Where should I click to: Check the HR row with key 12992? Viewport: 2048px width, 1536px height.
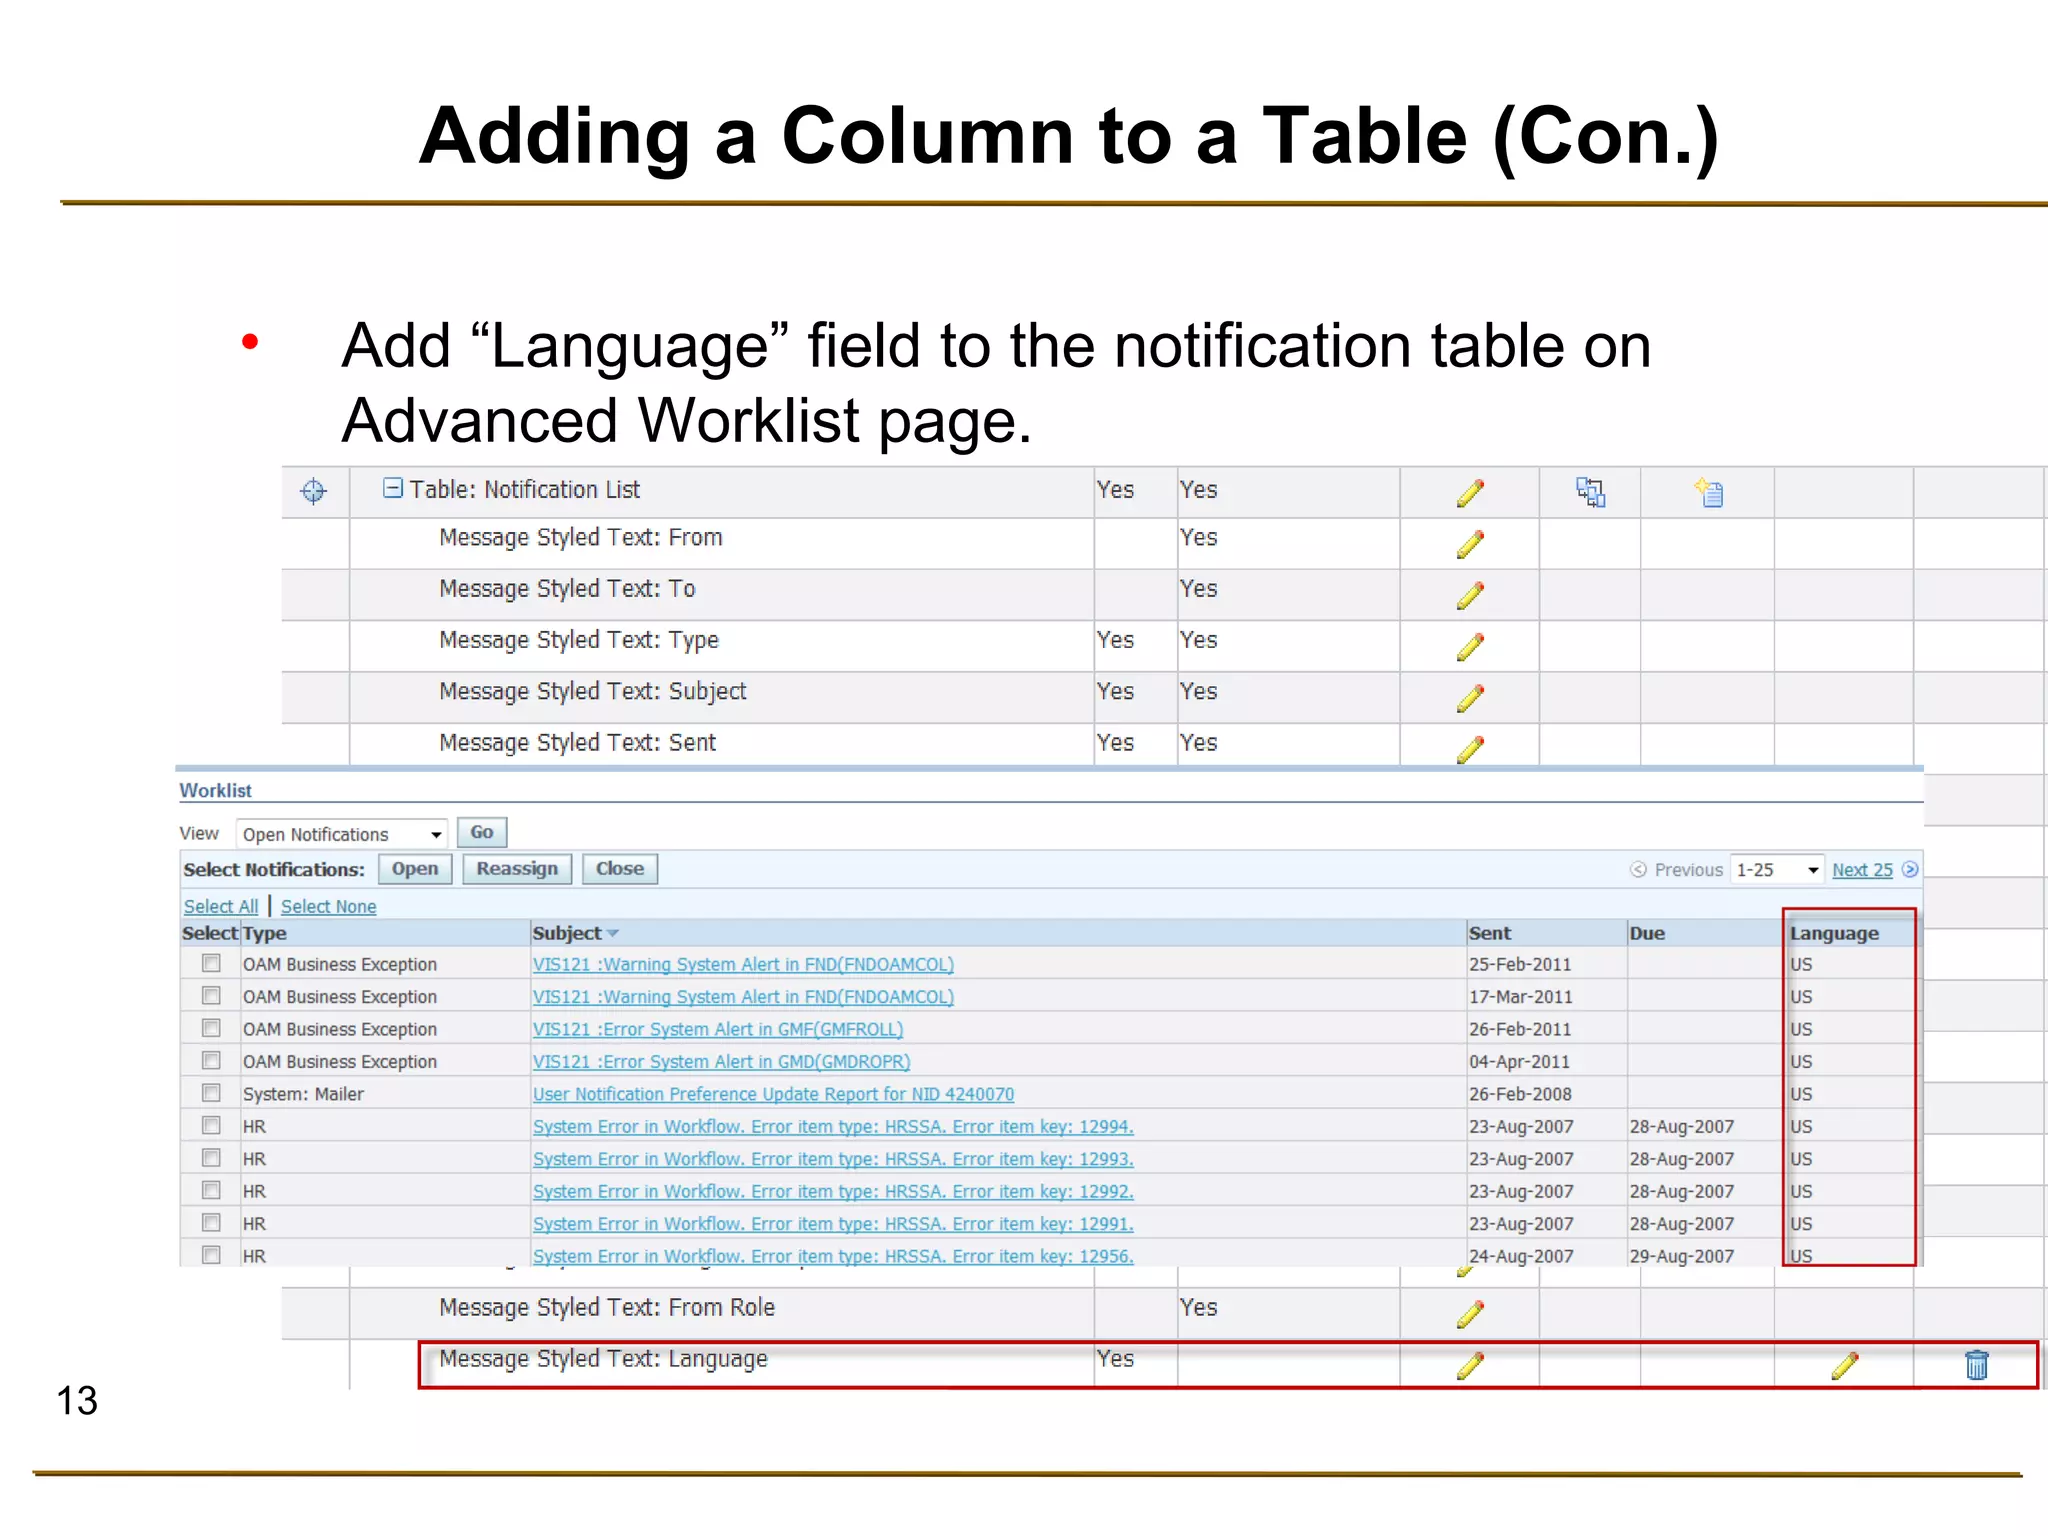point(211,1190)
